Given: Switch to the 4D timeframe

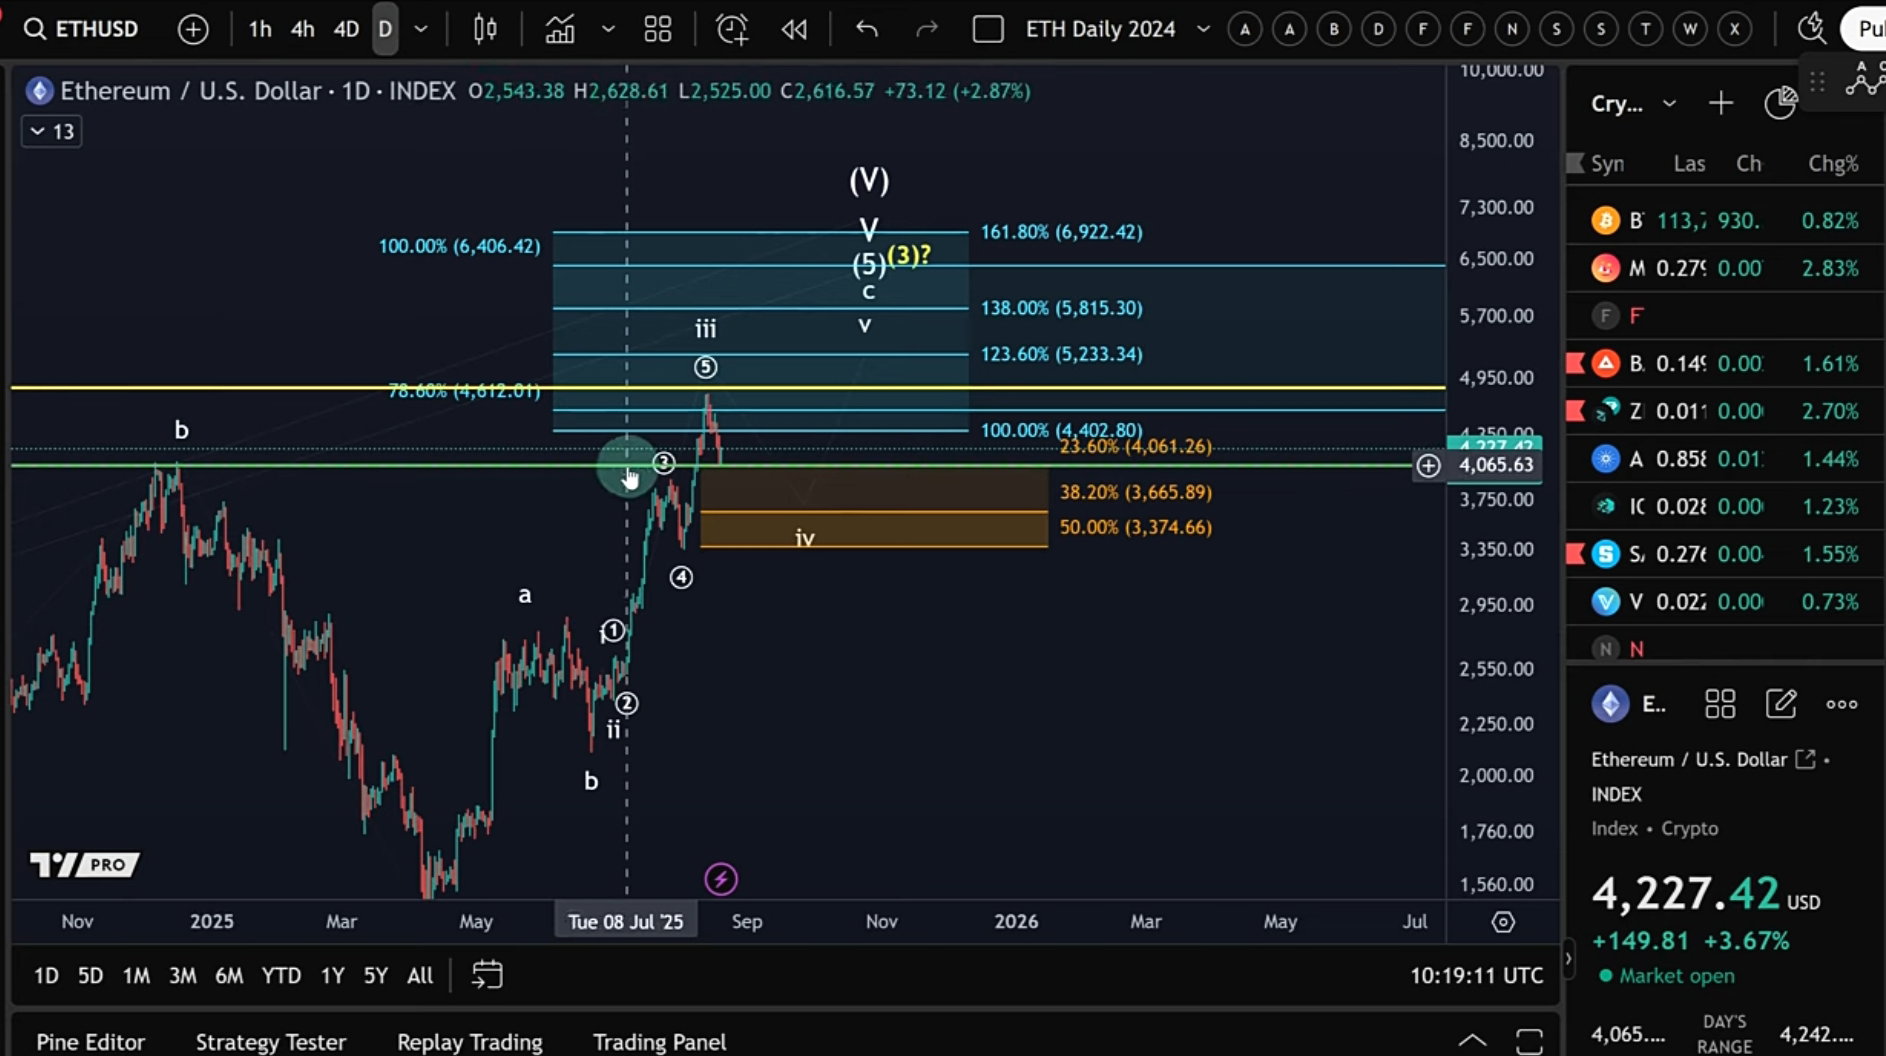Looking at the screenshot, I should point(346,29).
